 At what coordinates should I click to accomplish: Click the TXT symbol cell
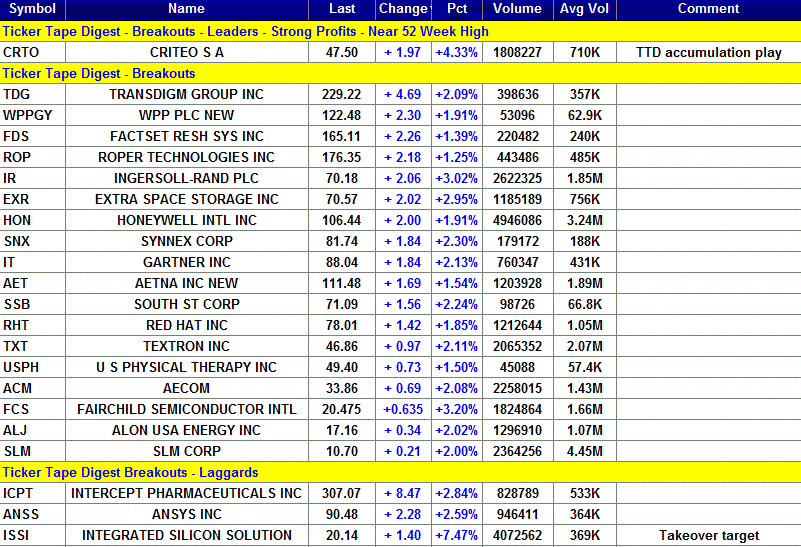tap(32, 346)
